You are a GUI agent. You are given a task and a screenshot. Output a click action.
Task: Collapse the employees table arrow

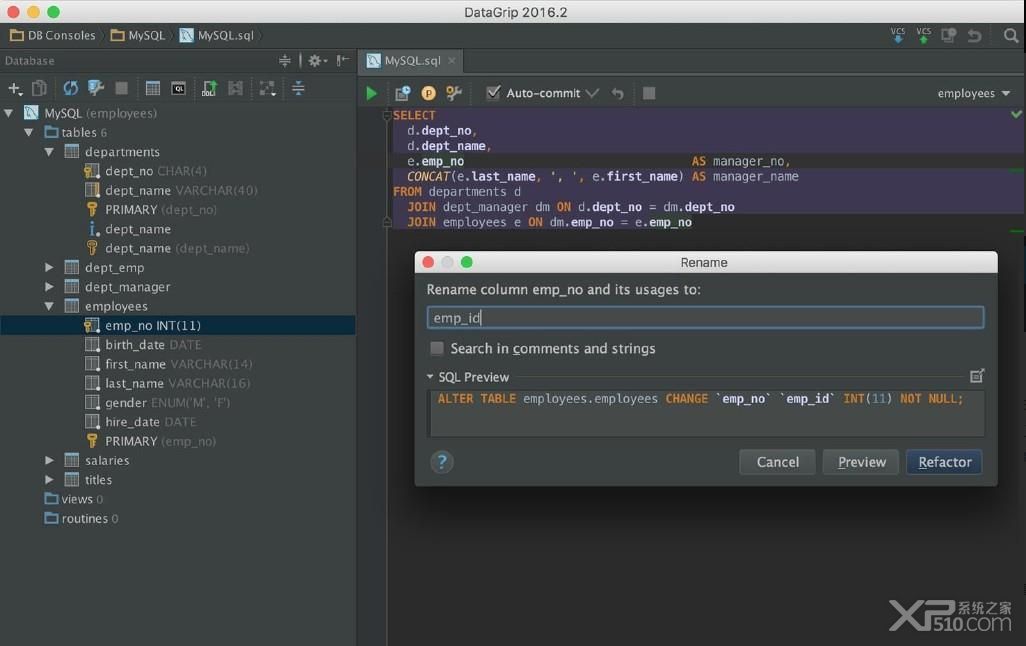[x=49, y=306]
